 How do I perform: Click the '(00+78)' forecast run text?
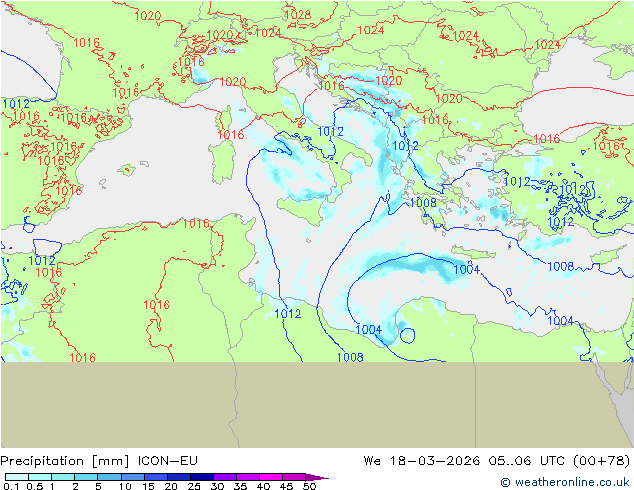click(x=601, y=461)
